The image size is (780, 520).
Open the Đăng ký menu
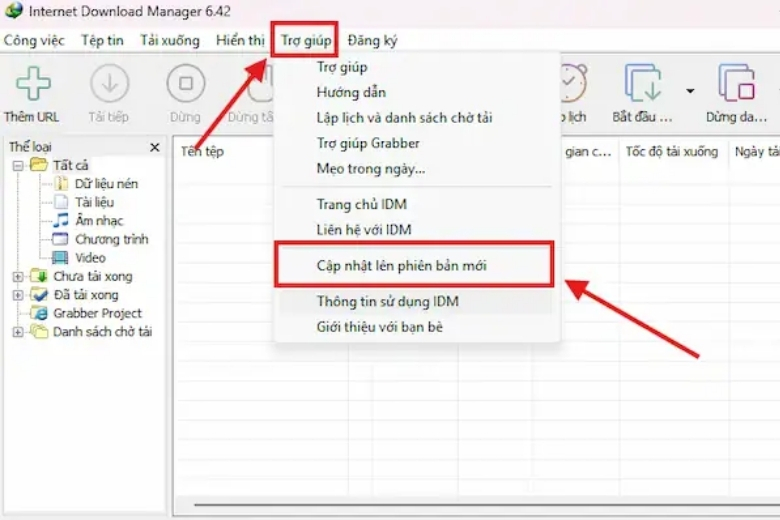[373, 40]
